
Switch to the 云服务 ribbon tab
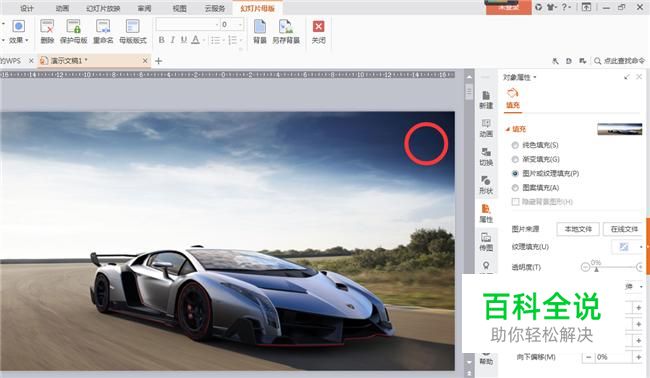(215, 8)
